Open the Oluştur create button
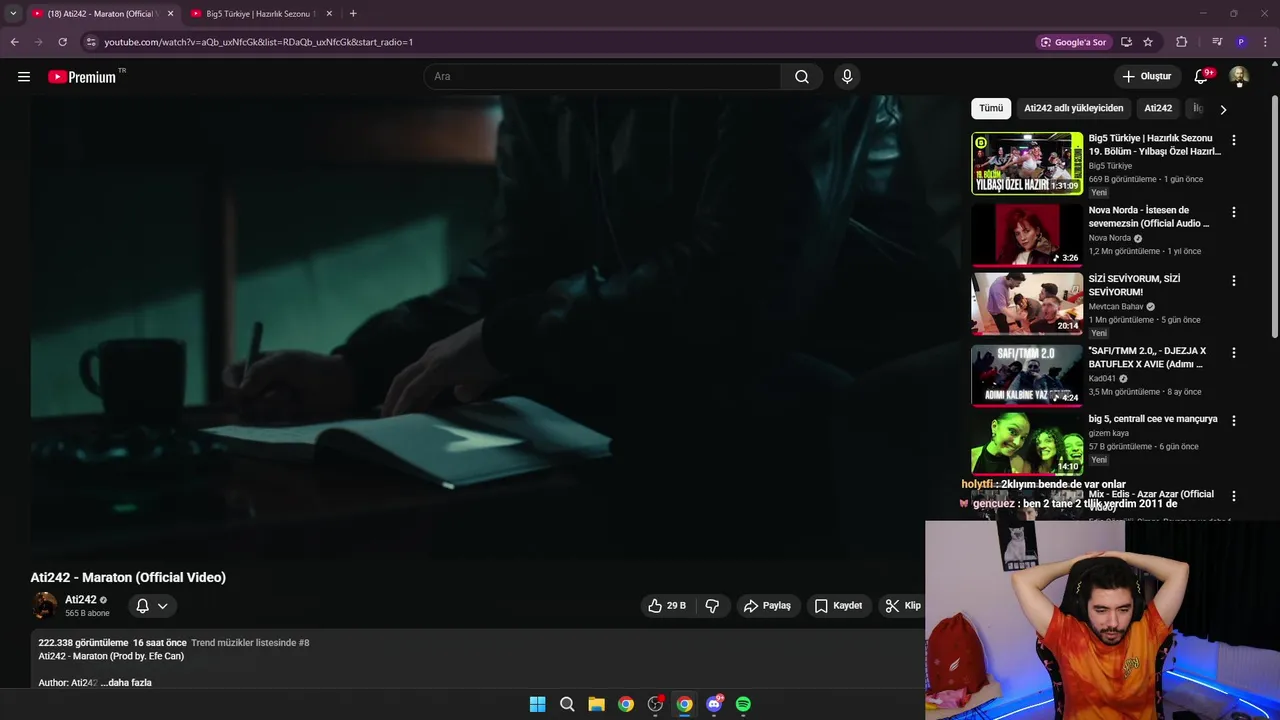 click(x=1146, y=76)
